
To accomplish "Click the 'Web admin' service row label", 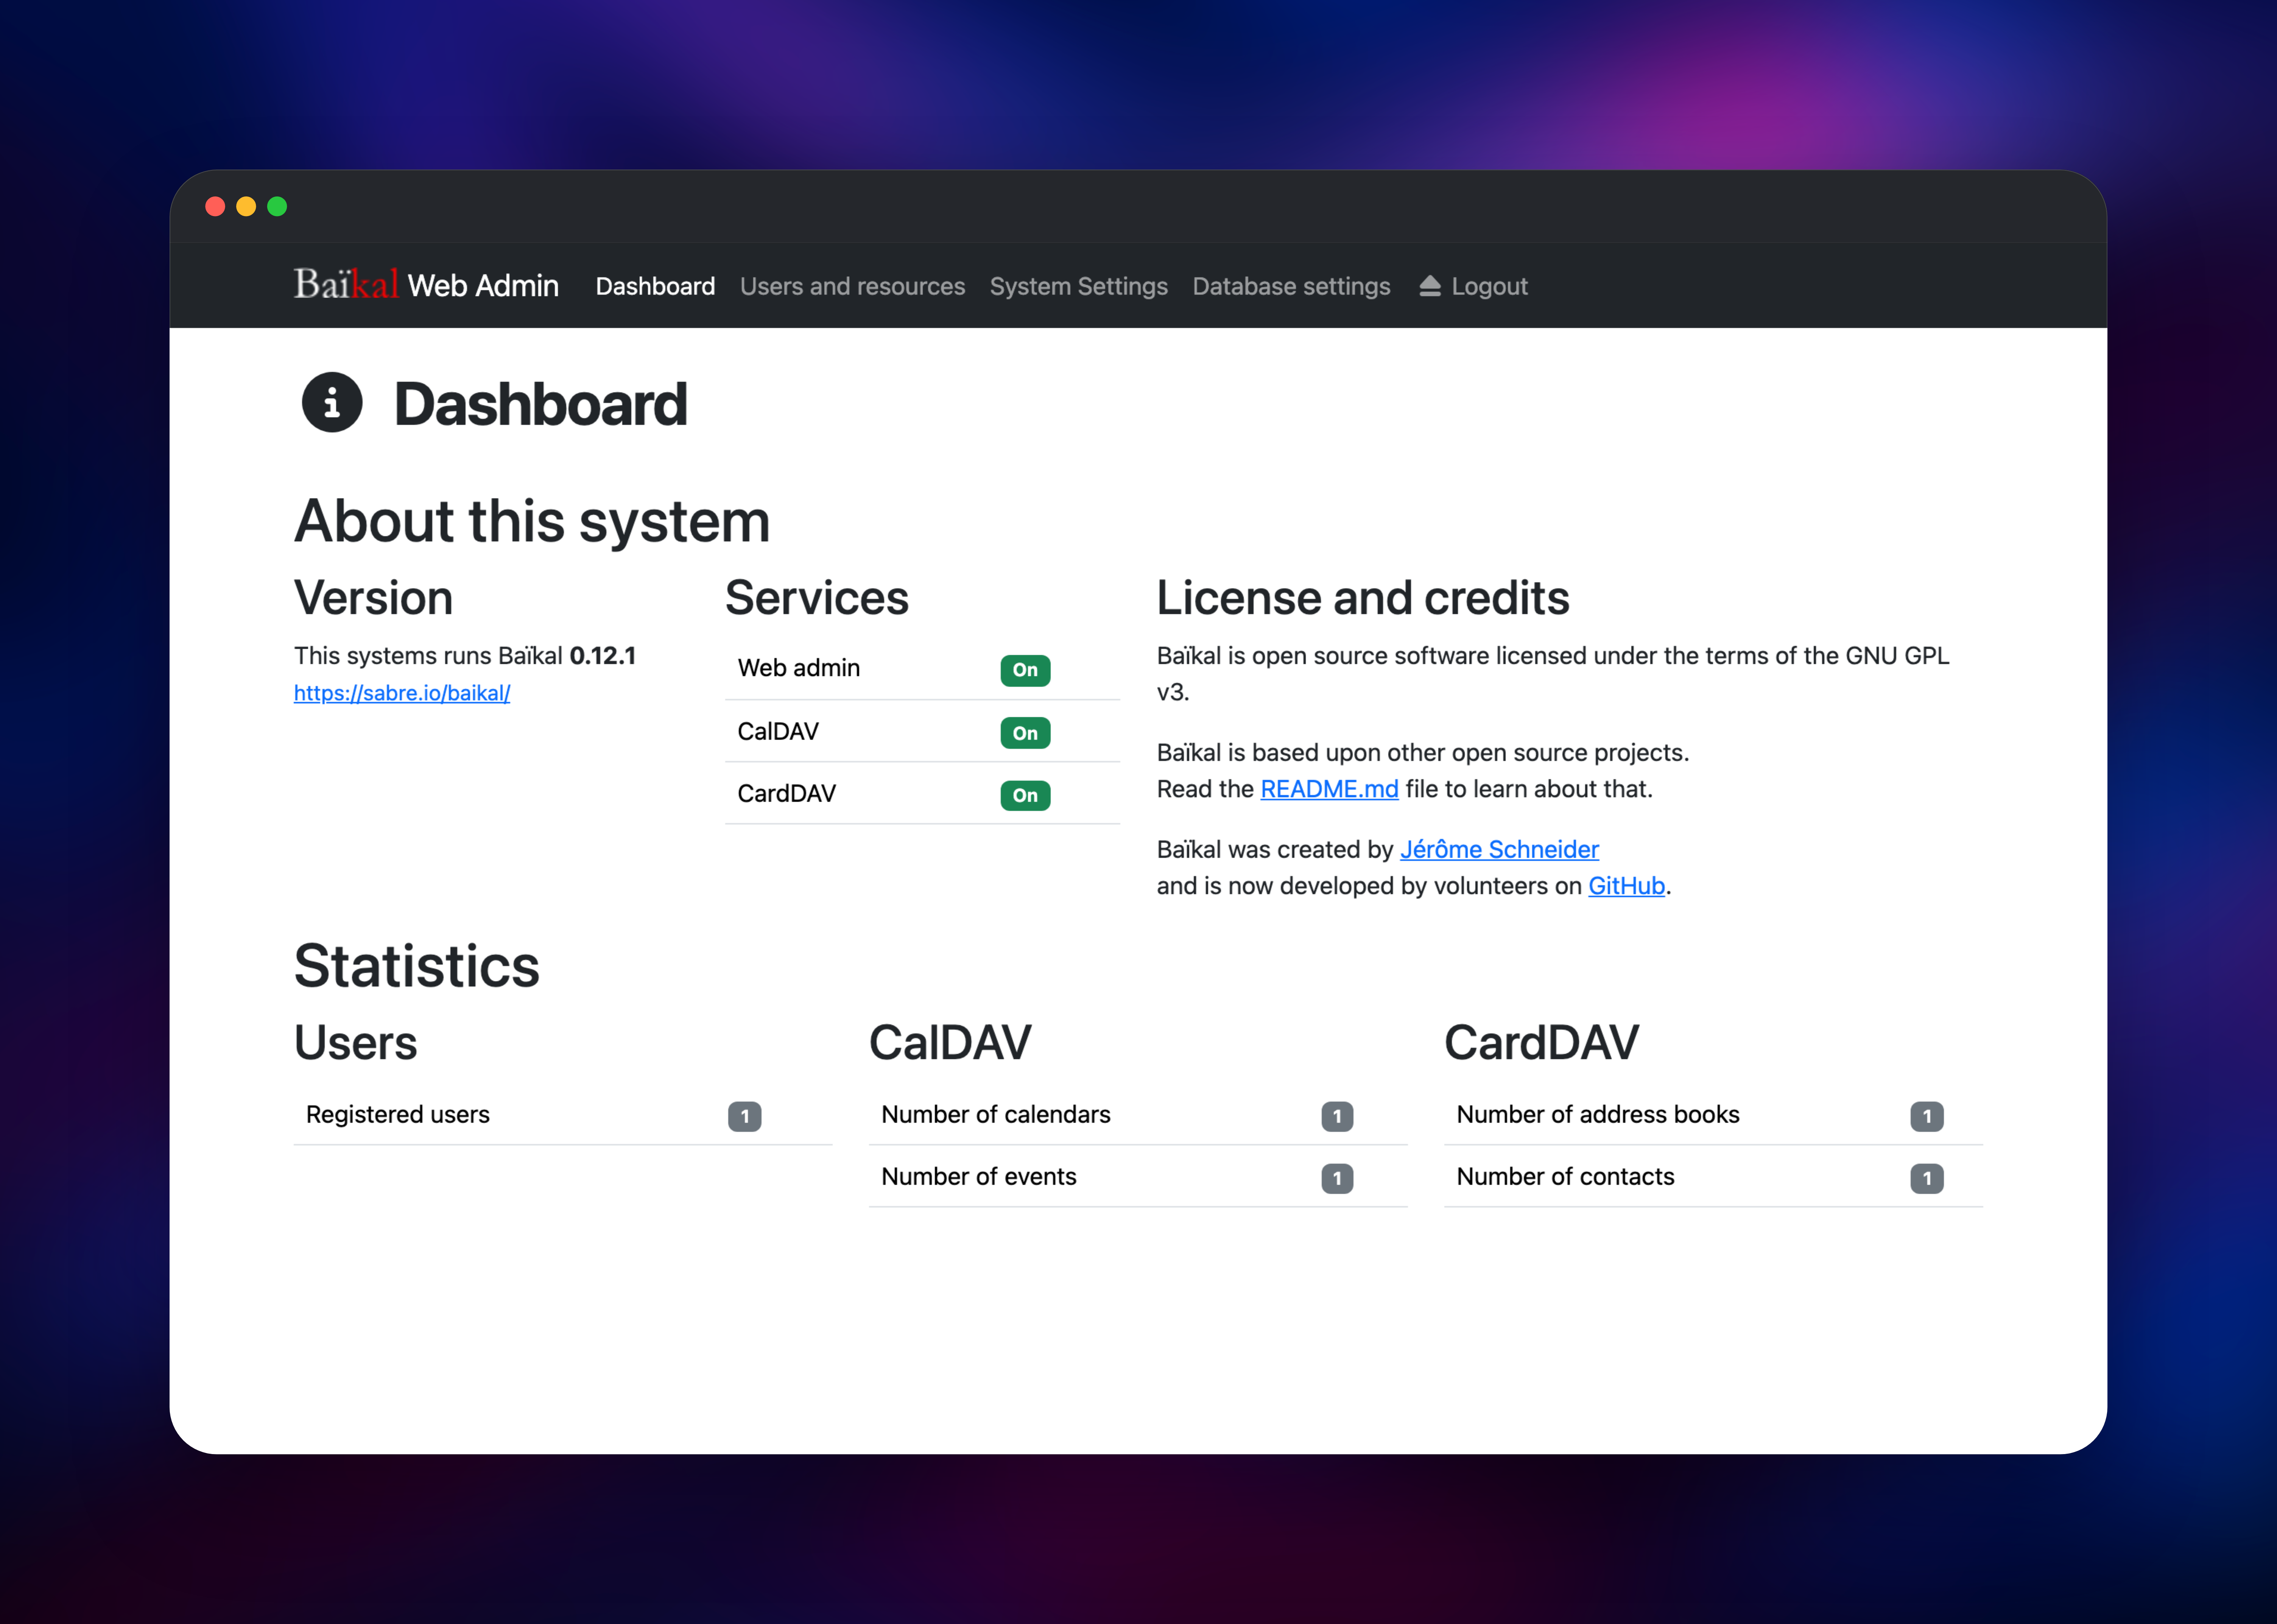I will [x=799, y=668].
